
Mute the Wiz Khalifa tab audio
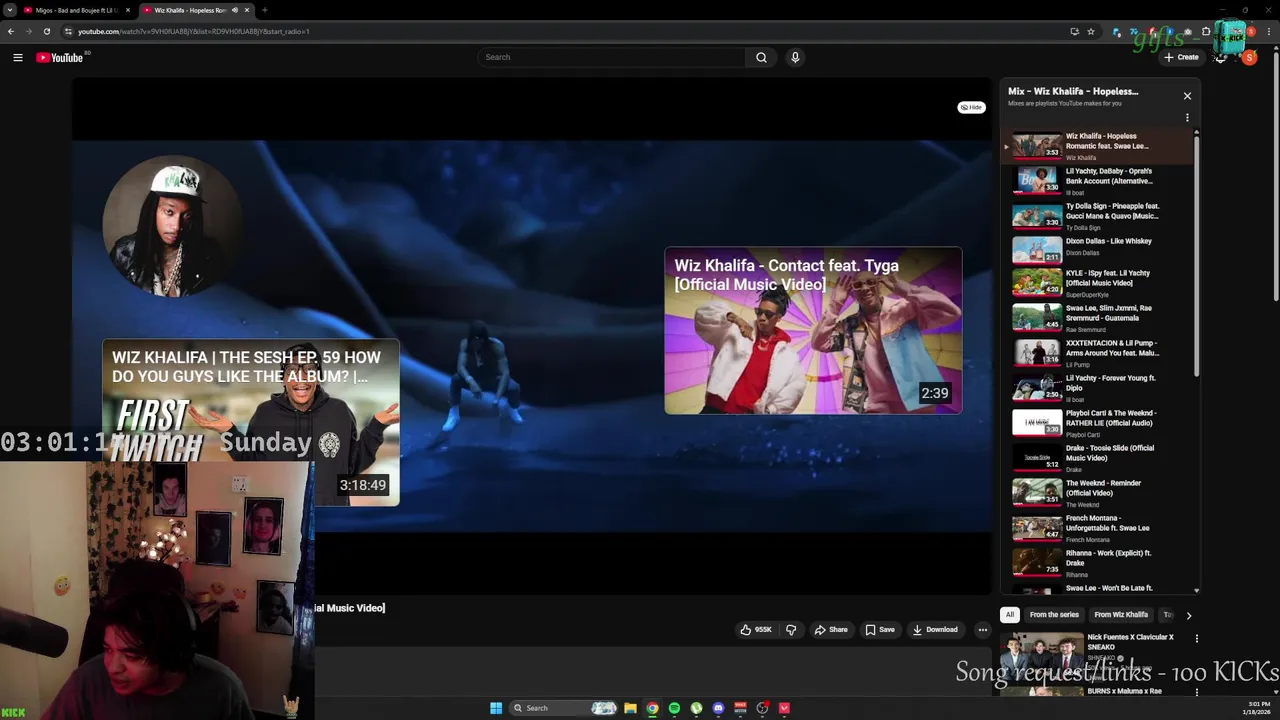coord(235,10)
